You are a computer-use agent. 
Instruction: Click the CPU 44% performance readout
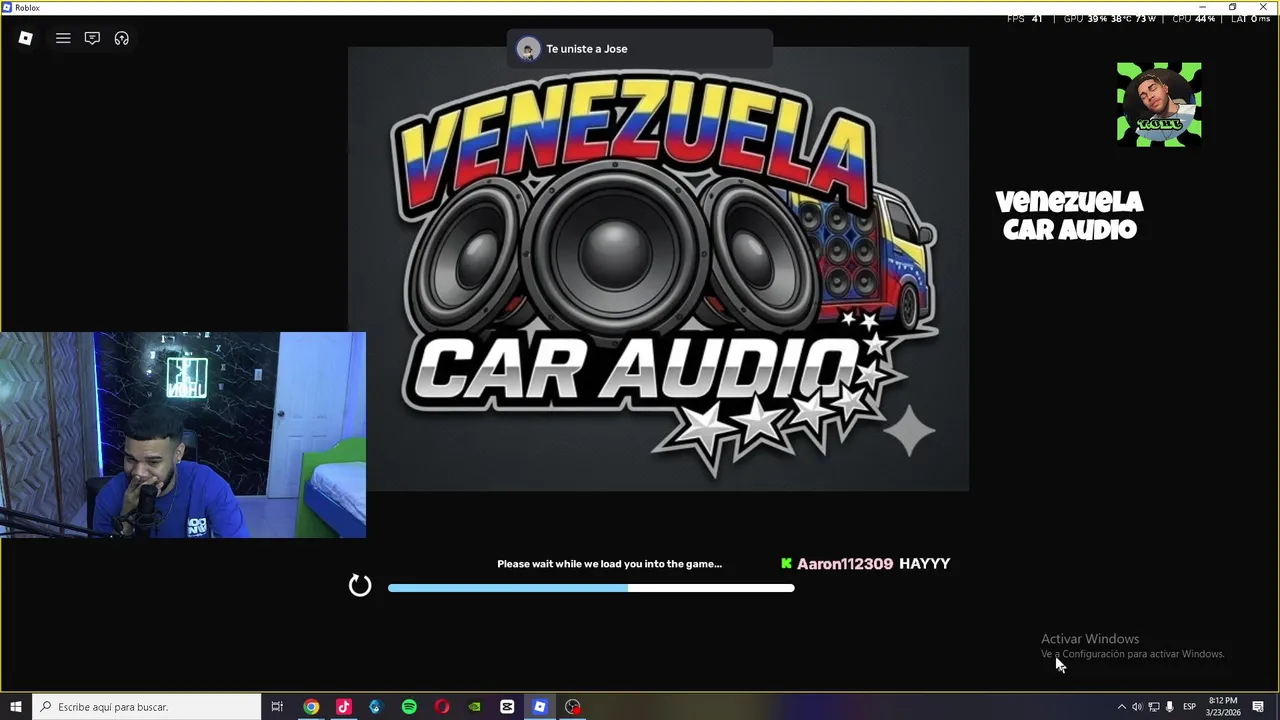[x=1193, y=19]
